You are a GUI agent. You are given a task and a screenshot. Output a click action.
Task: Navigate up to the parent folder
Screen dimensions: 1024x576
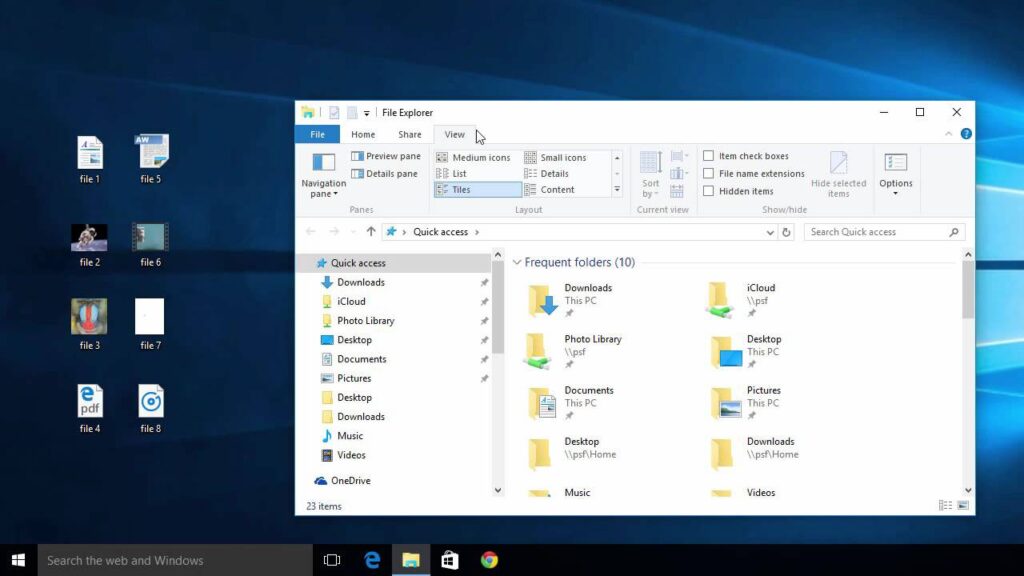pyautogui.click(x=371, y=231)
